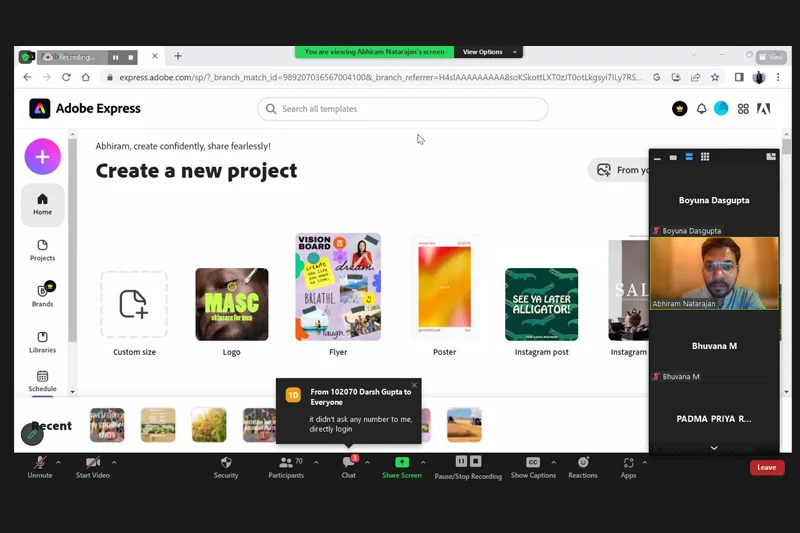This screenshot has width=800, height=533.
Task: Select Abhiram Natarajan's video tile
Action: click(x=714, y=273)
